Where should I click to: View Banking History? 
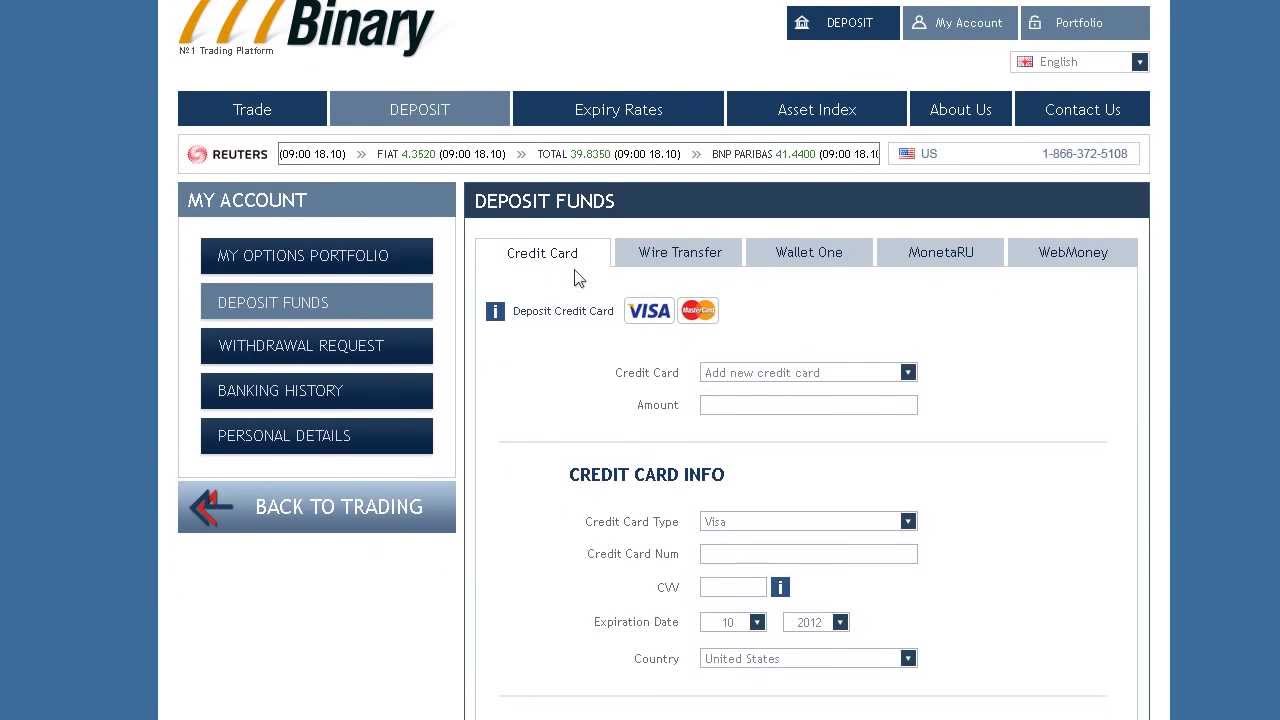(x=317, y=391)
